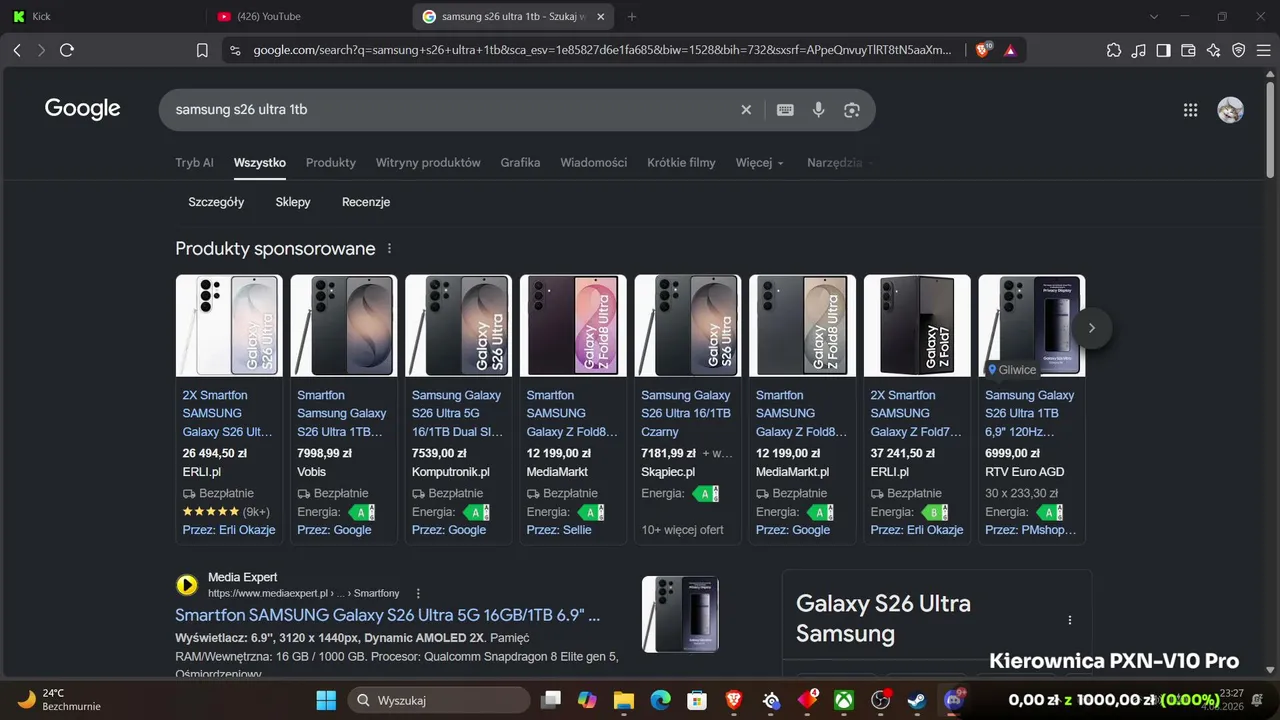The height and width of the screenshot is (720, 1280).
Task: Go back to previous page
Action: tap(17, 50)
